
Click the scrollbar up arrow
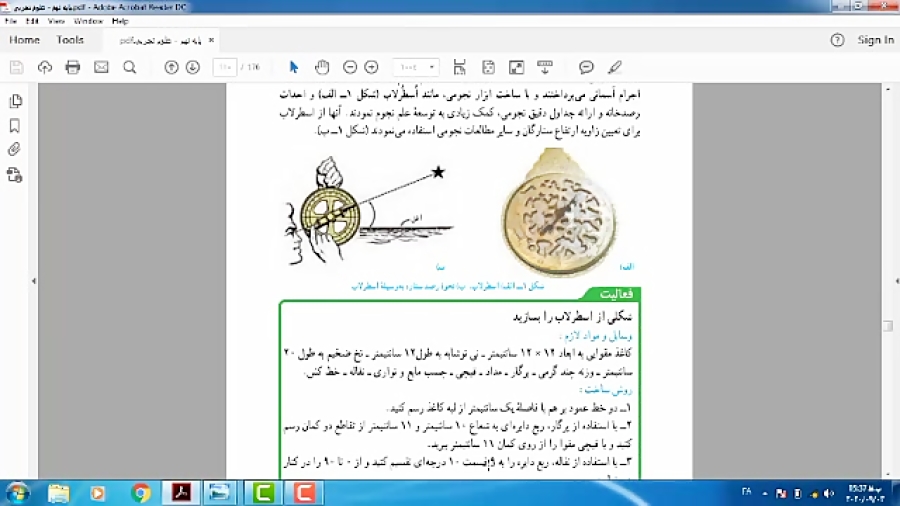[x=888, y=89]
